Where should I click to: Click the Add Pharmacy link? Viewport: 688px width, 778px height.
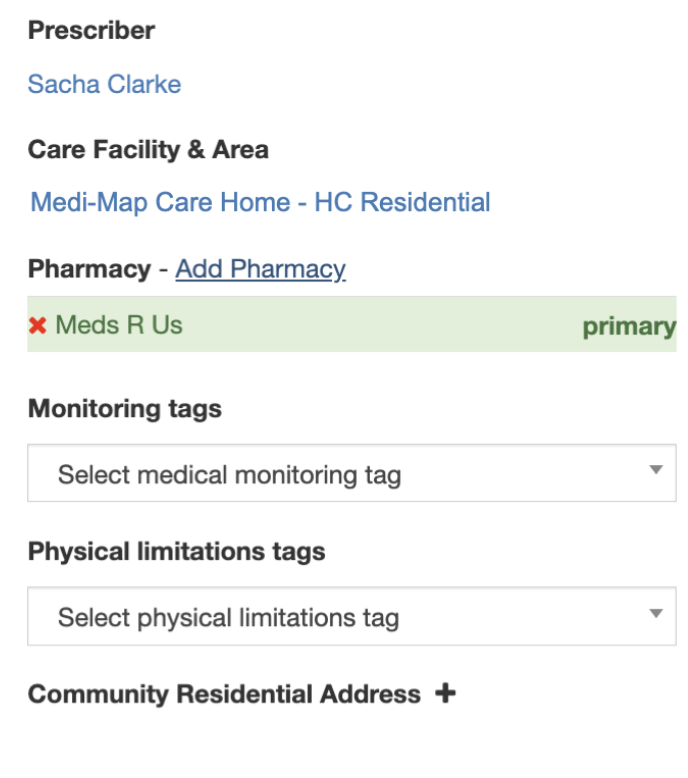[260, 269]
